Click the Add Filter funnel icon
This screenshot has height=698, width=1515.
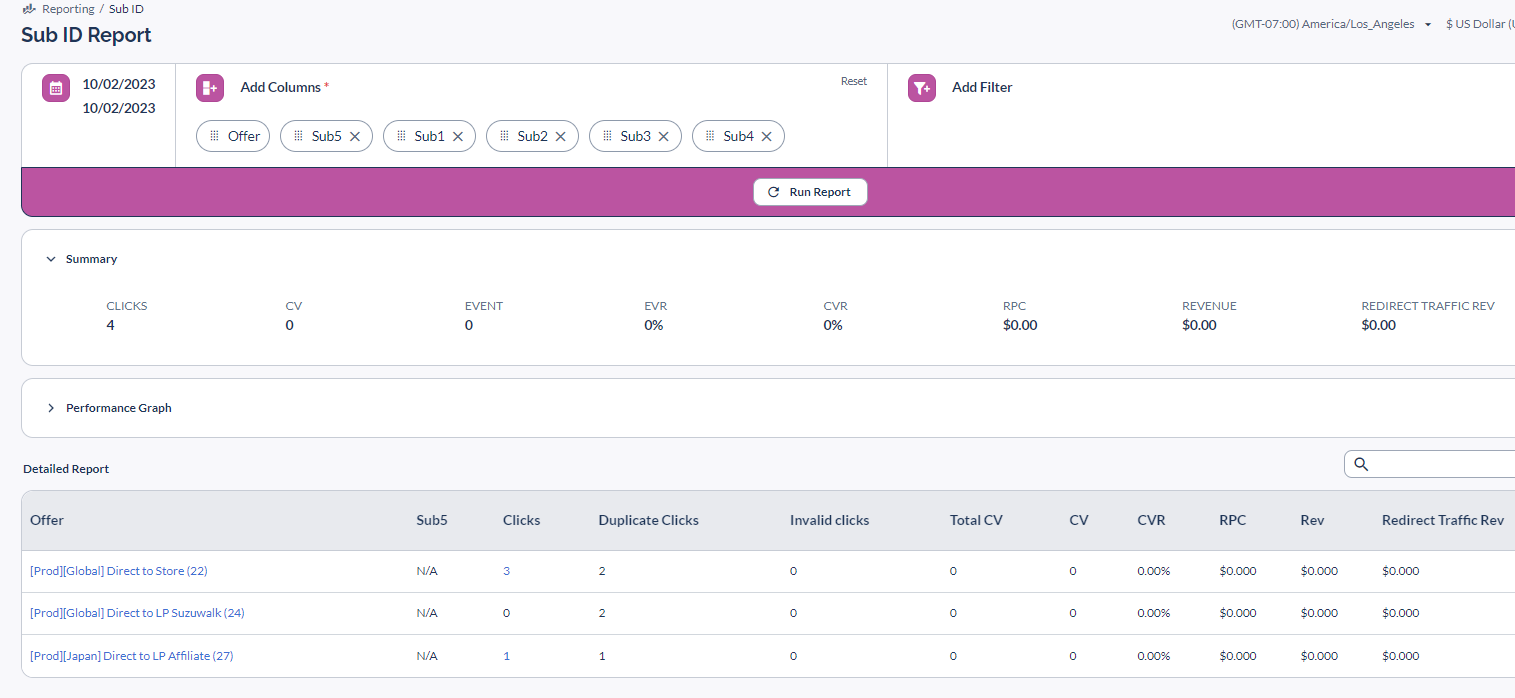coord(921,88)
